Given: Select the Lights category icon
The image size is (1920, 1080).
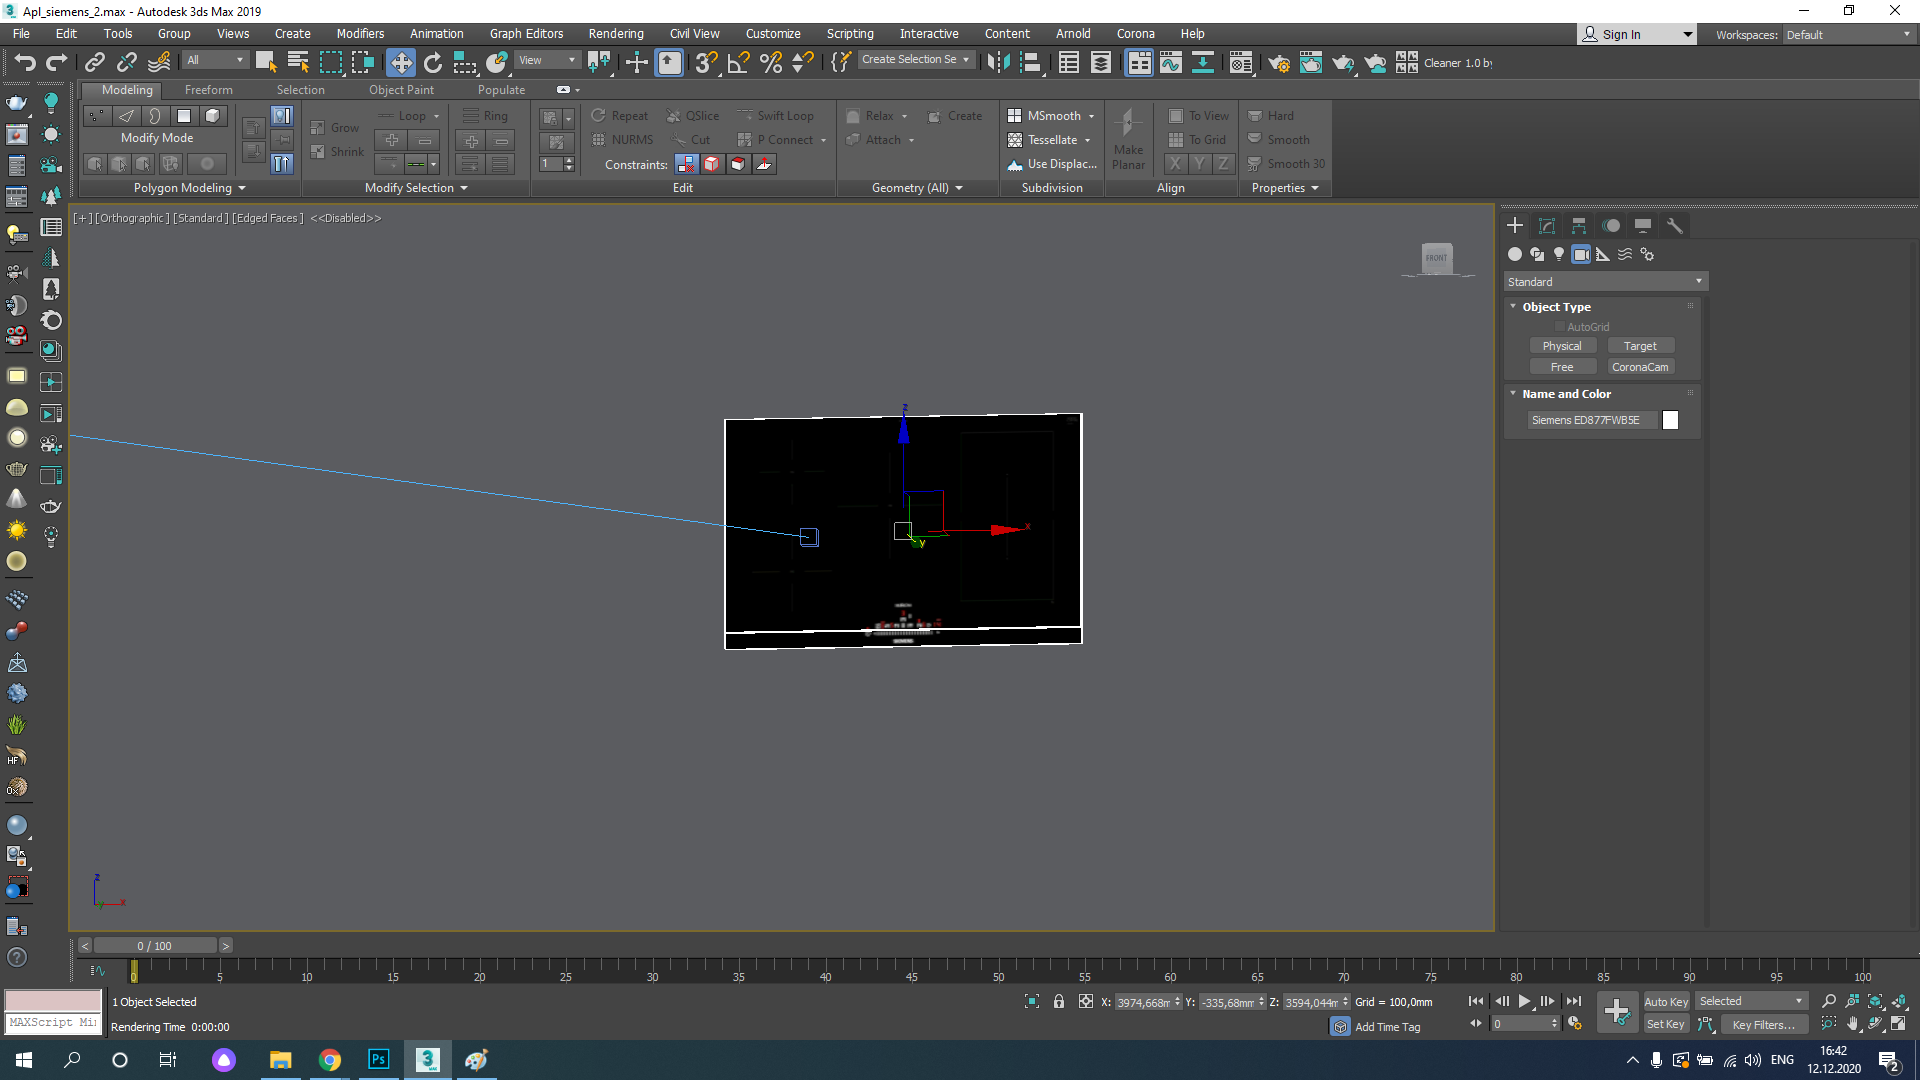Looking at the screenshot, I should 1559,254.
